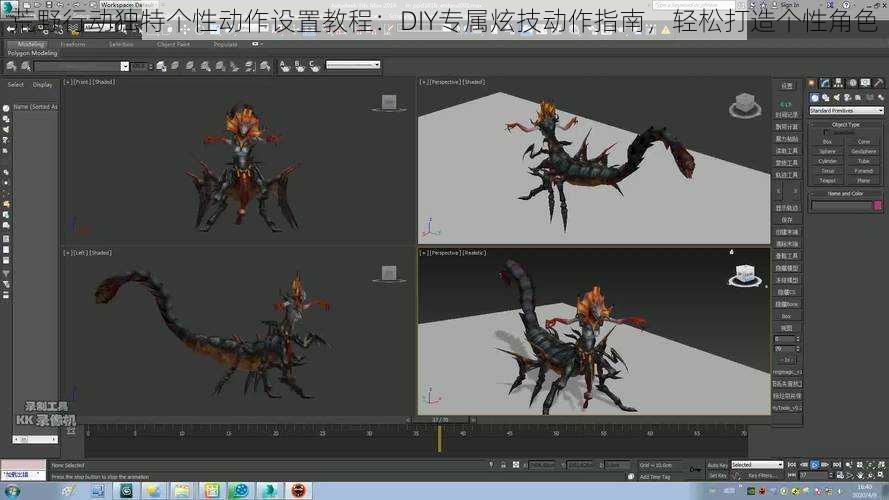Toggle Absolute/Offset transform mode icon
This screenshot has width=889, height=500.
[x=516, y=465]
